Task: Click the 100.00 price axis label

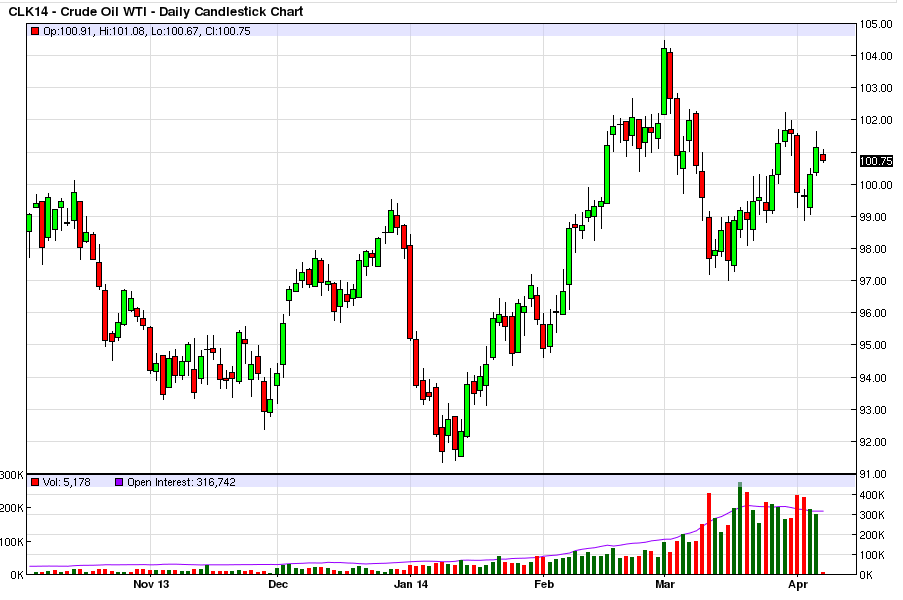Action: click(x=876, y=185)
